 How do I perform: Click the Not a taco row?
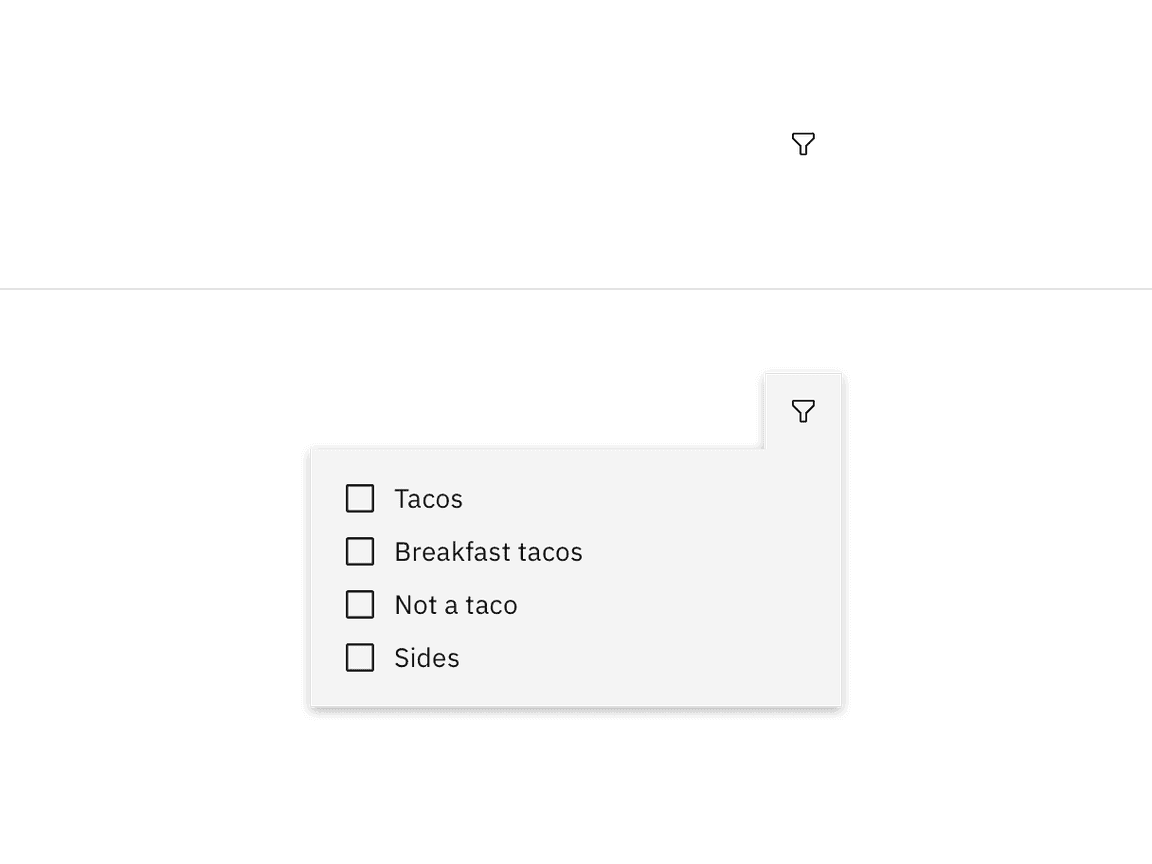coord(455,604)
